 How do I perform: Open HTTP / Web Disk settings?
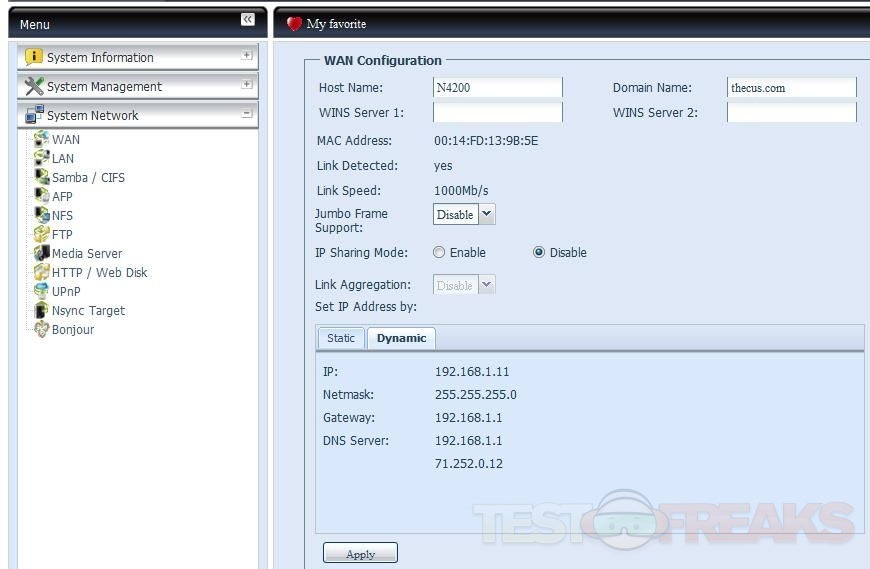coord(99,272)
